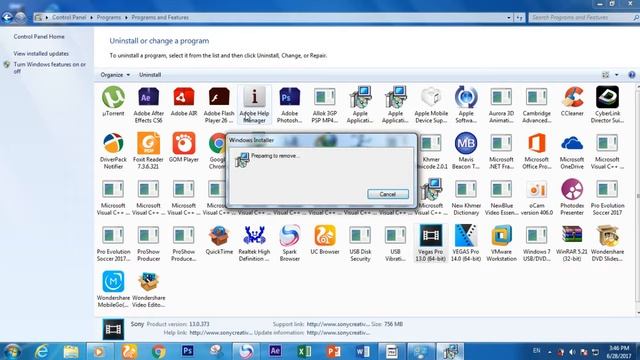640x360 pixels.
Task: Select the Adobe Photoshop program icon
Action: point(289,104)
